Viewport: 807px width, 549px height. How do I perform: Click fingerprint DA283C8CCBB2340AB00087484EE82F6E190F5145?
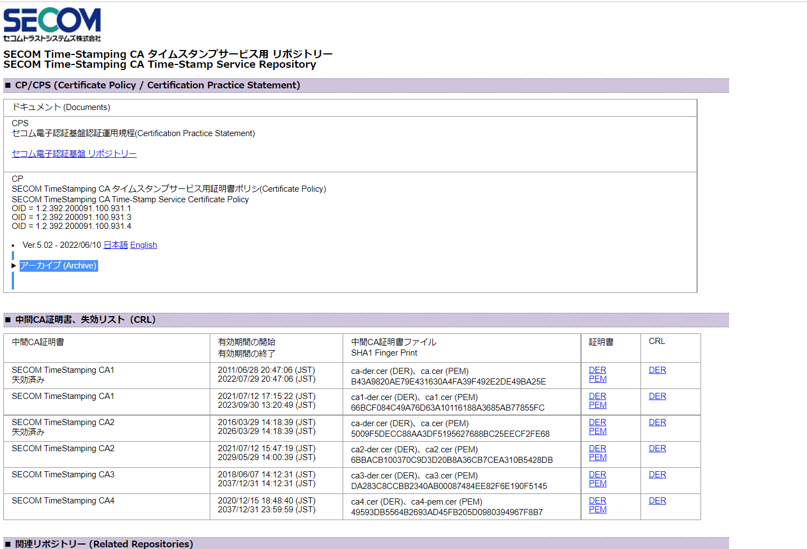pyautogui.click(x=449, y=486)
